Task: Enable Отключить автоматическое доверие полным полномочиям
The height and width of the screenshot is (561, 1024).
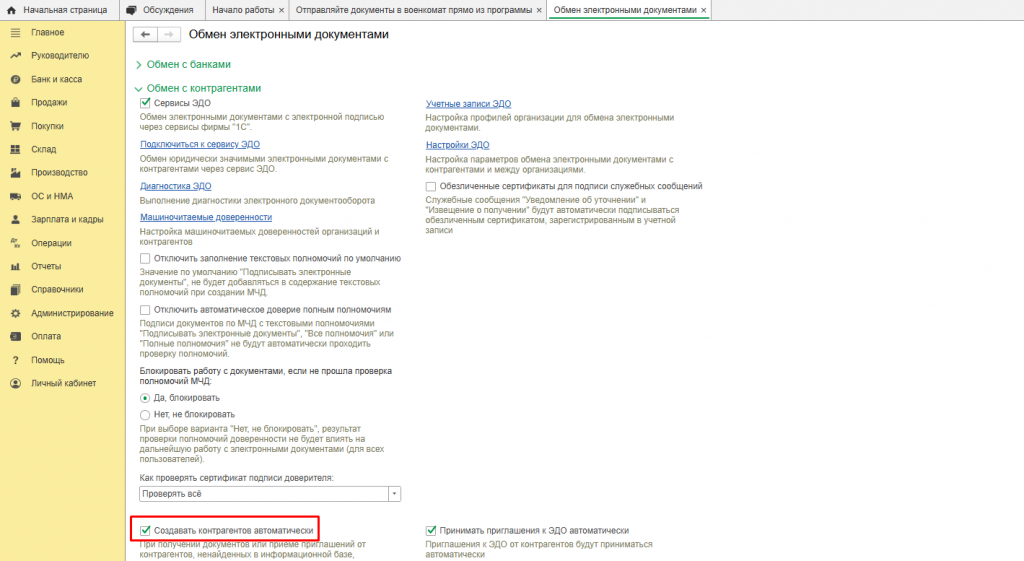Action: (x=145, y=310)
